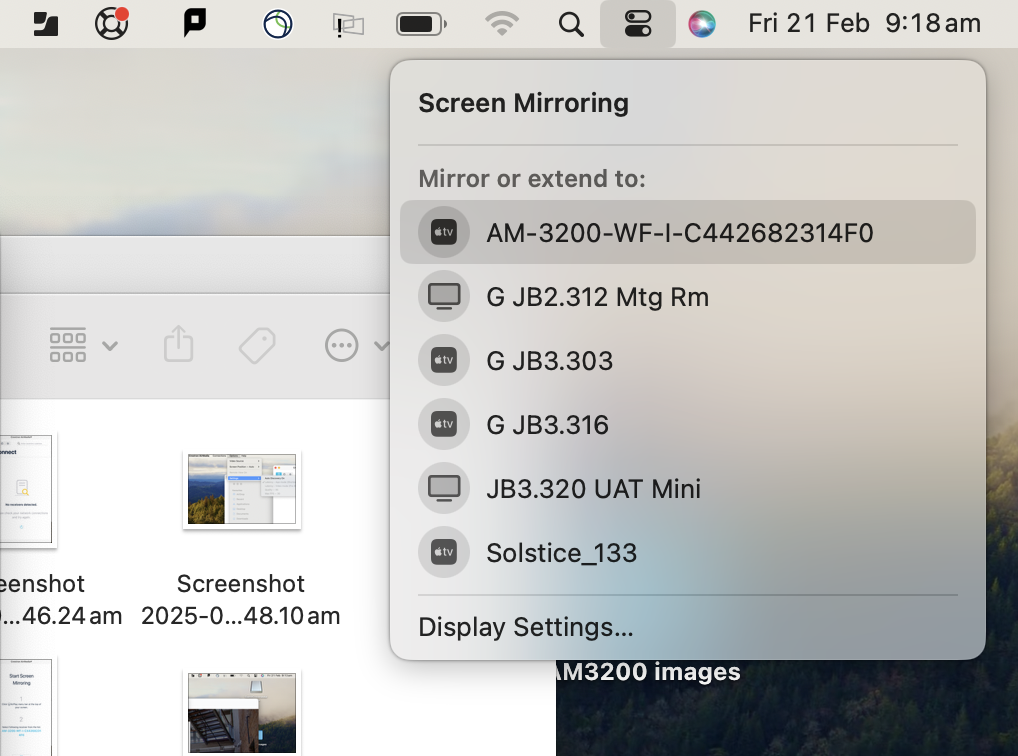
Task: Click the monitor icon beside JB3.320 UAT Mini
Action: coord(443,489)
